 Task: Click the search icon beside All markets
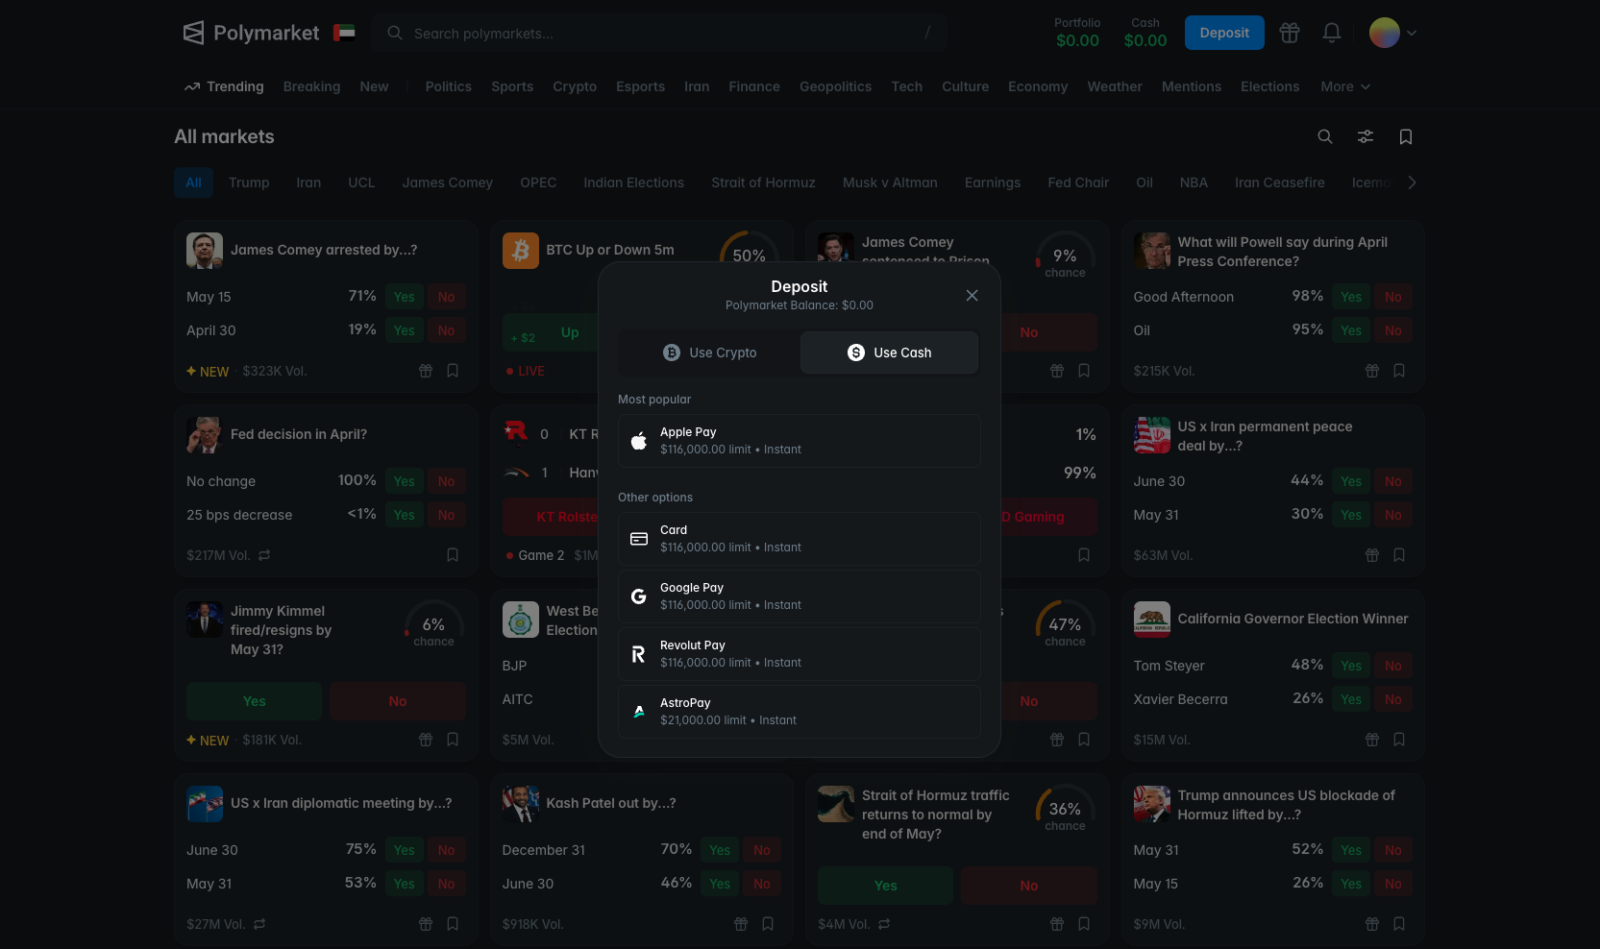click(x=1325, y=137)
